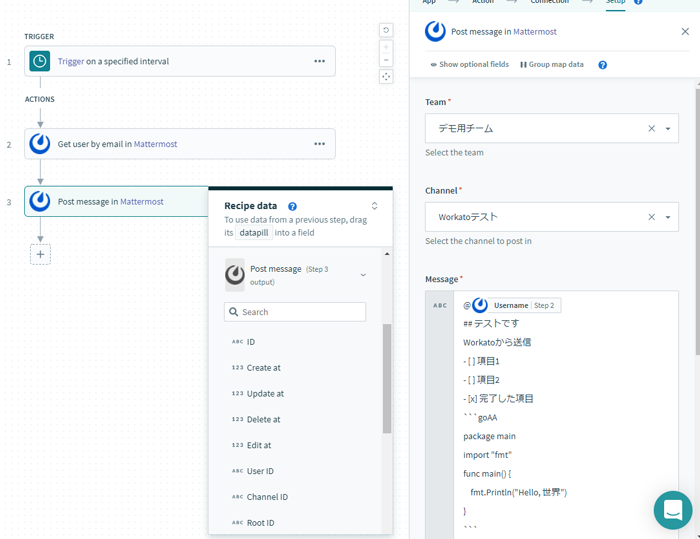Clear the selected Team value
Viewport: 700px width, 539px height.
pos(651,129)
